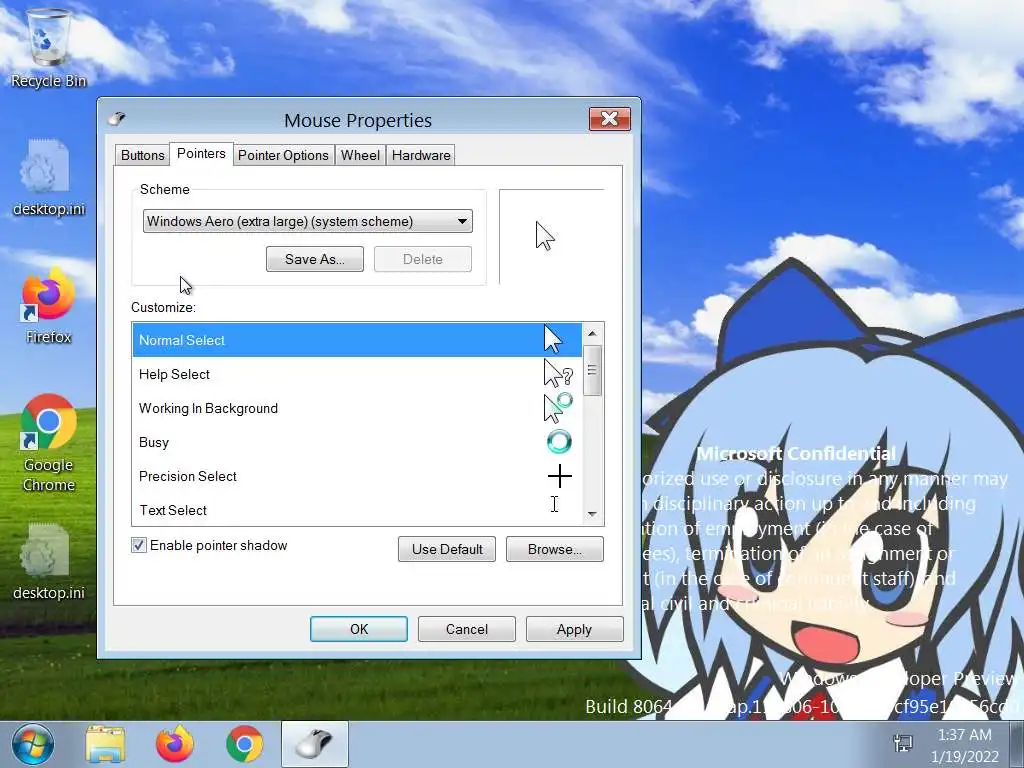The image size is (1024, 768).
Task: Click the Apply button
Action: click(574, 629)
